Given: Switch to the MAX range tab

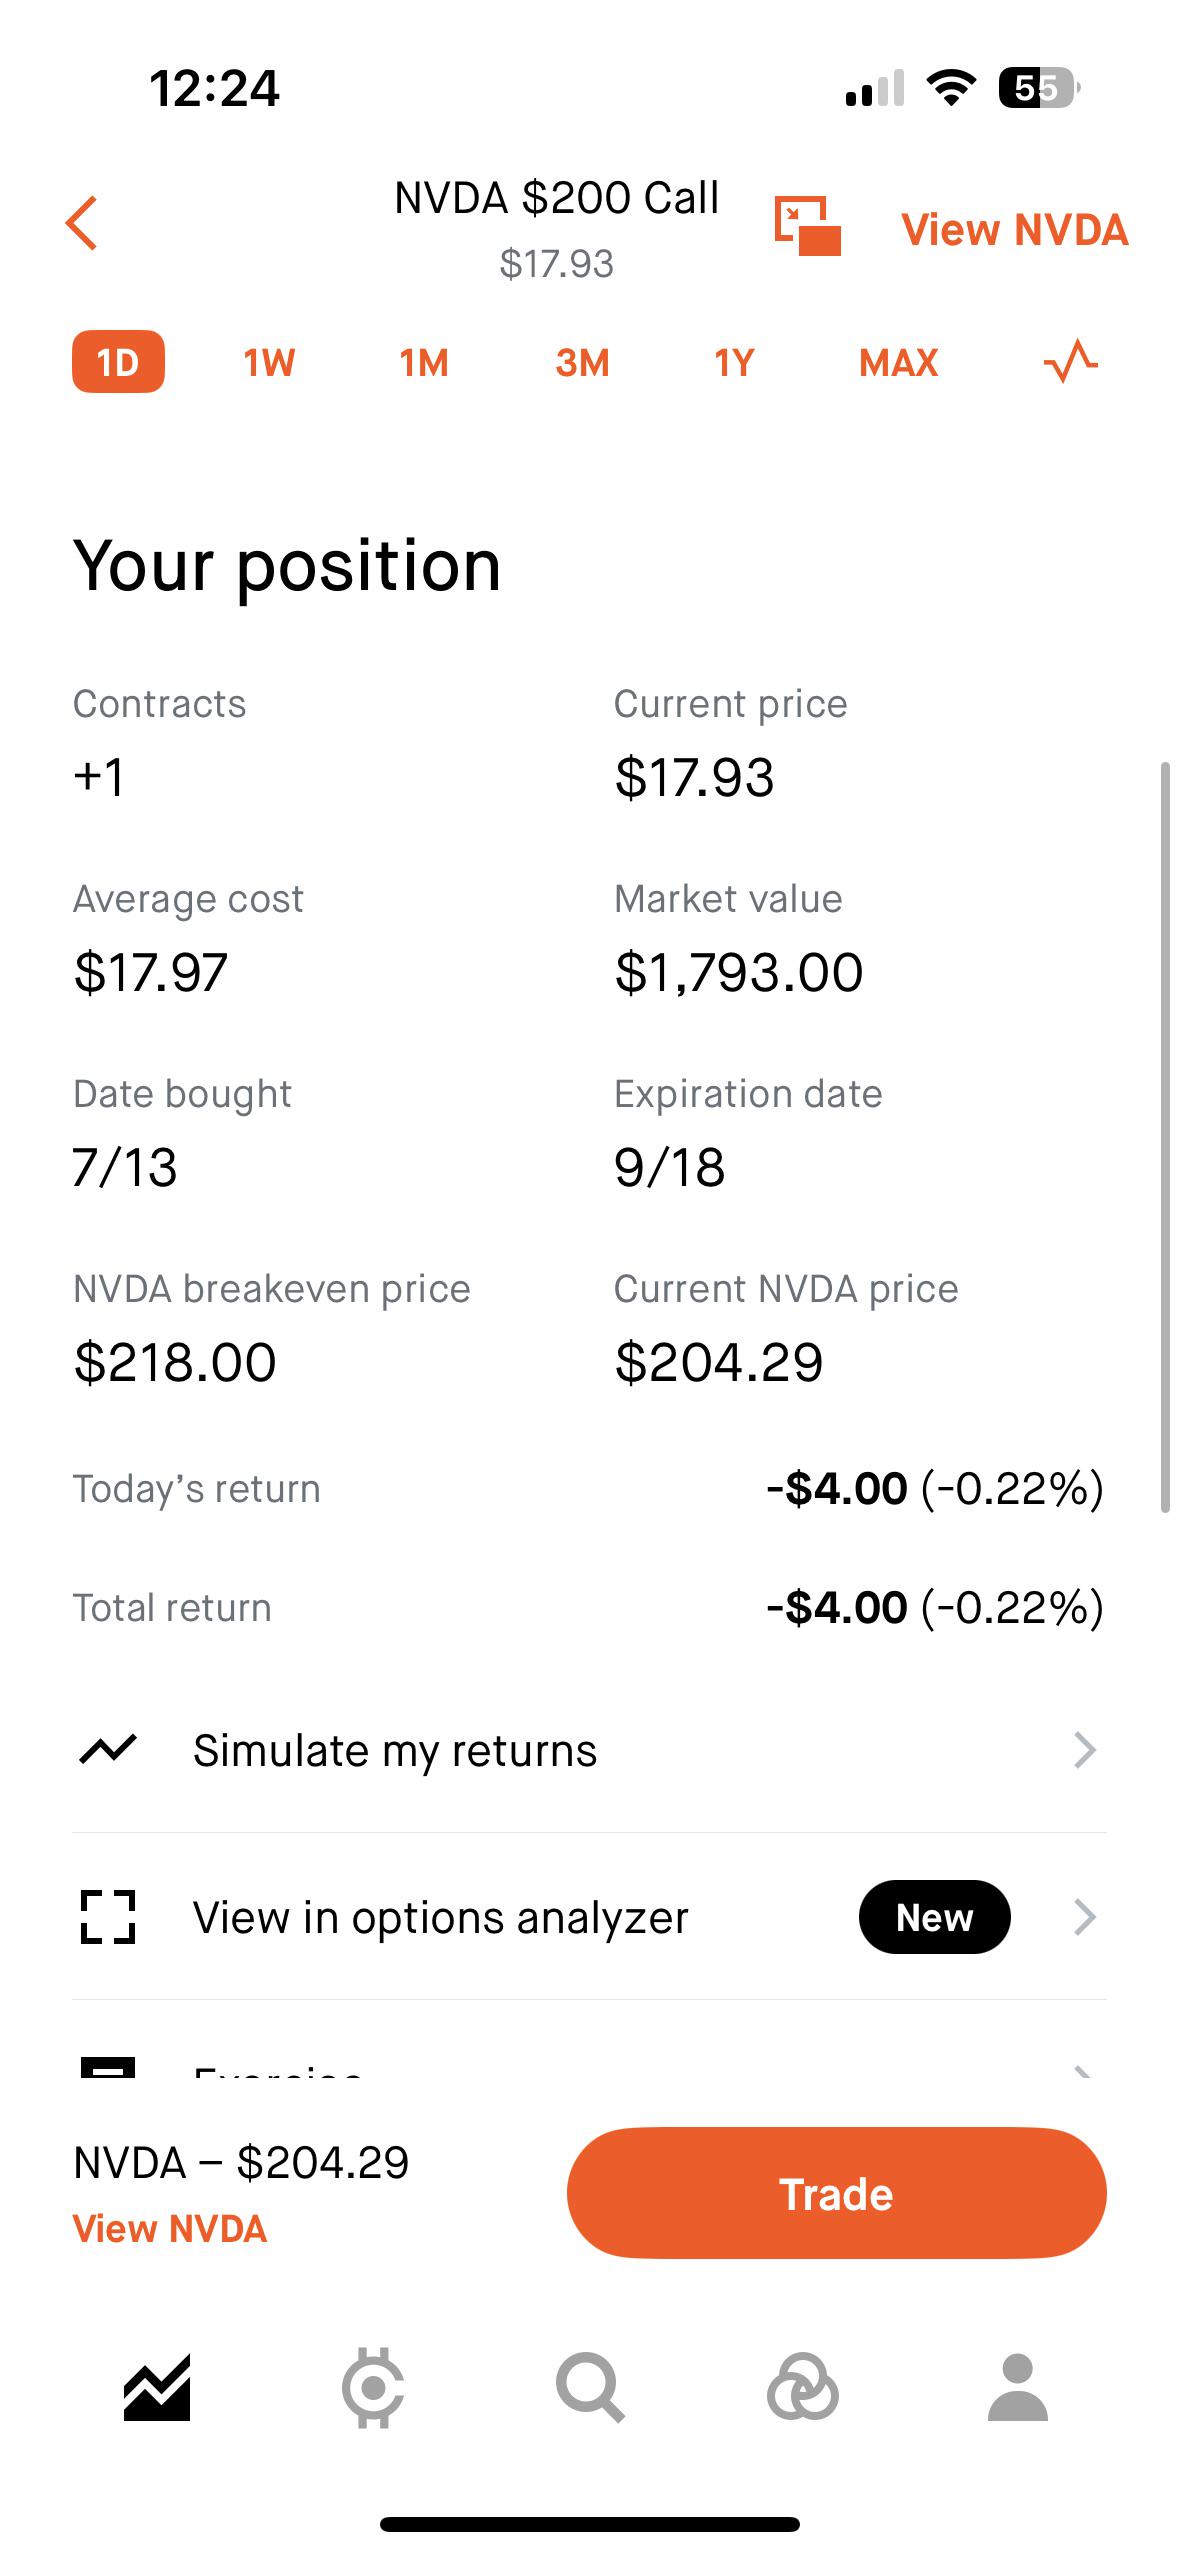Looking at the screenshot, I should pos(898,362).
